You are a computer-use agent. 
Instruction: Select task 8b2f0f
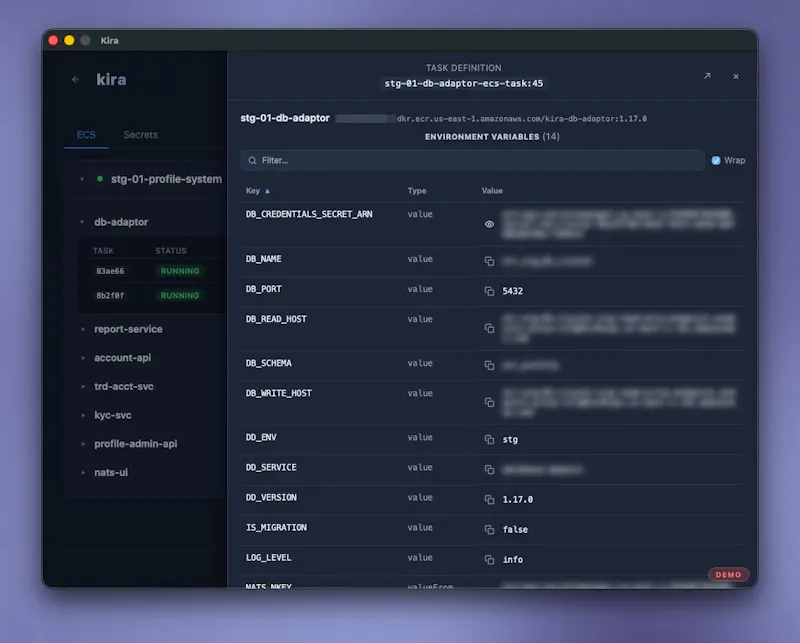tap(110, 295)
